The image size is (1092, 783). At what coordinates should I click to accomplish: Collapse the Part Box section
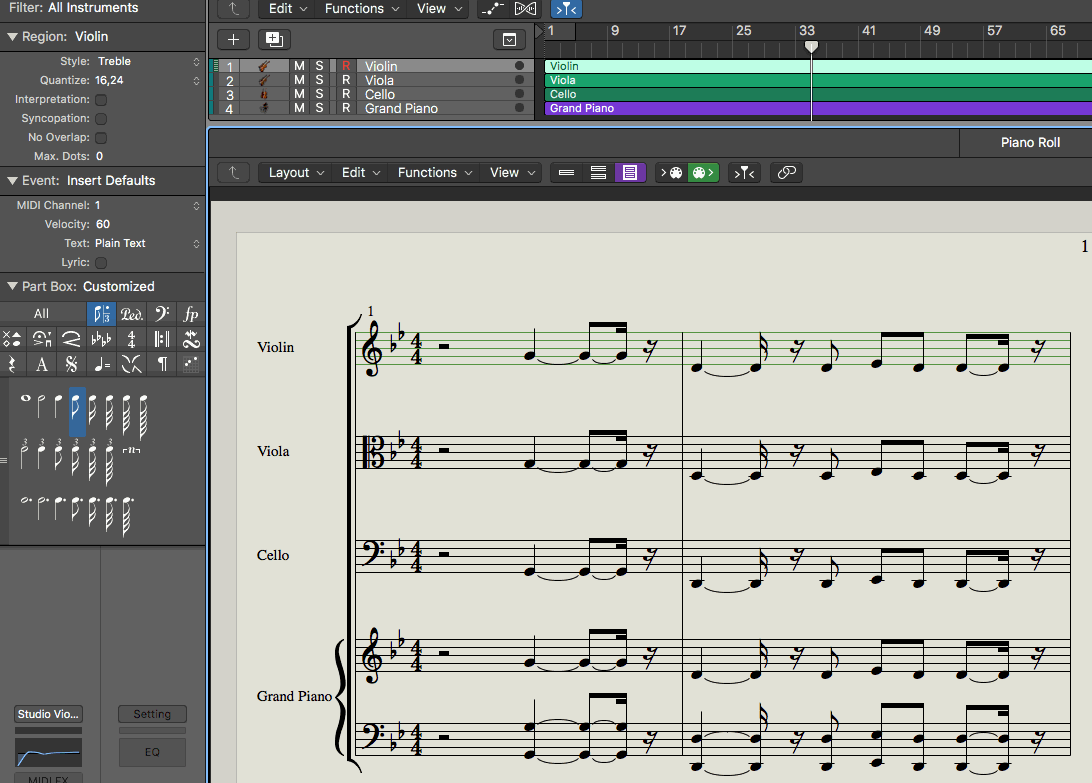(x=12, y=286)
